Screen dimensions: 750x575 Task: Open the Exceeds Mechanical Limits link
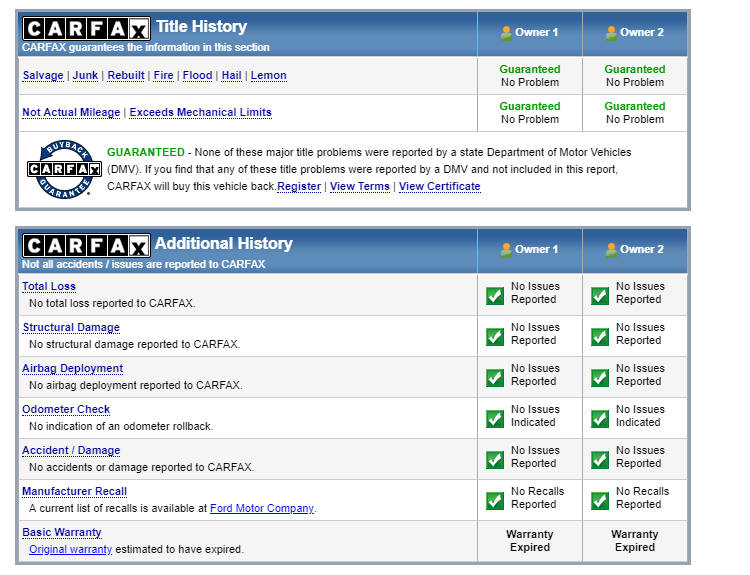pyautogui.click(x=200, y=112)
